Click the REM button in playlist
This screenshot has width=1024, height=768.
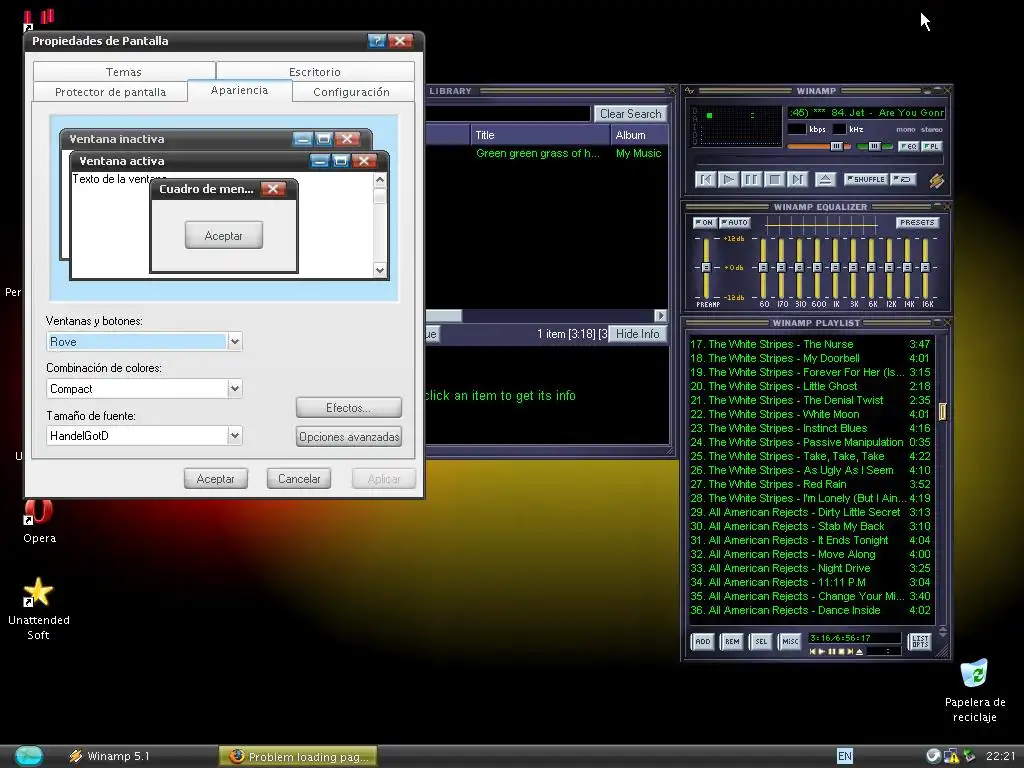pos(732,641)
